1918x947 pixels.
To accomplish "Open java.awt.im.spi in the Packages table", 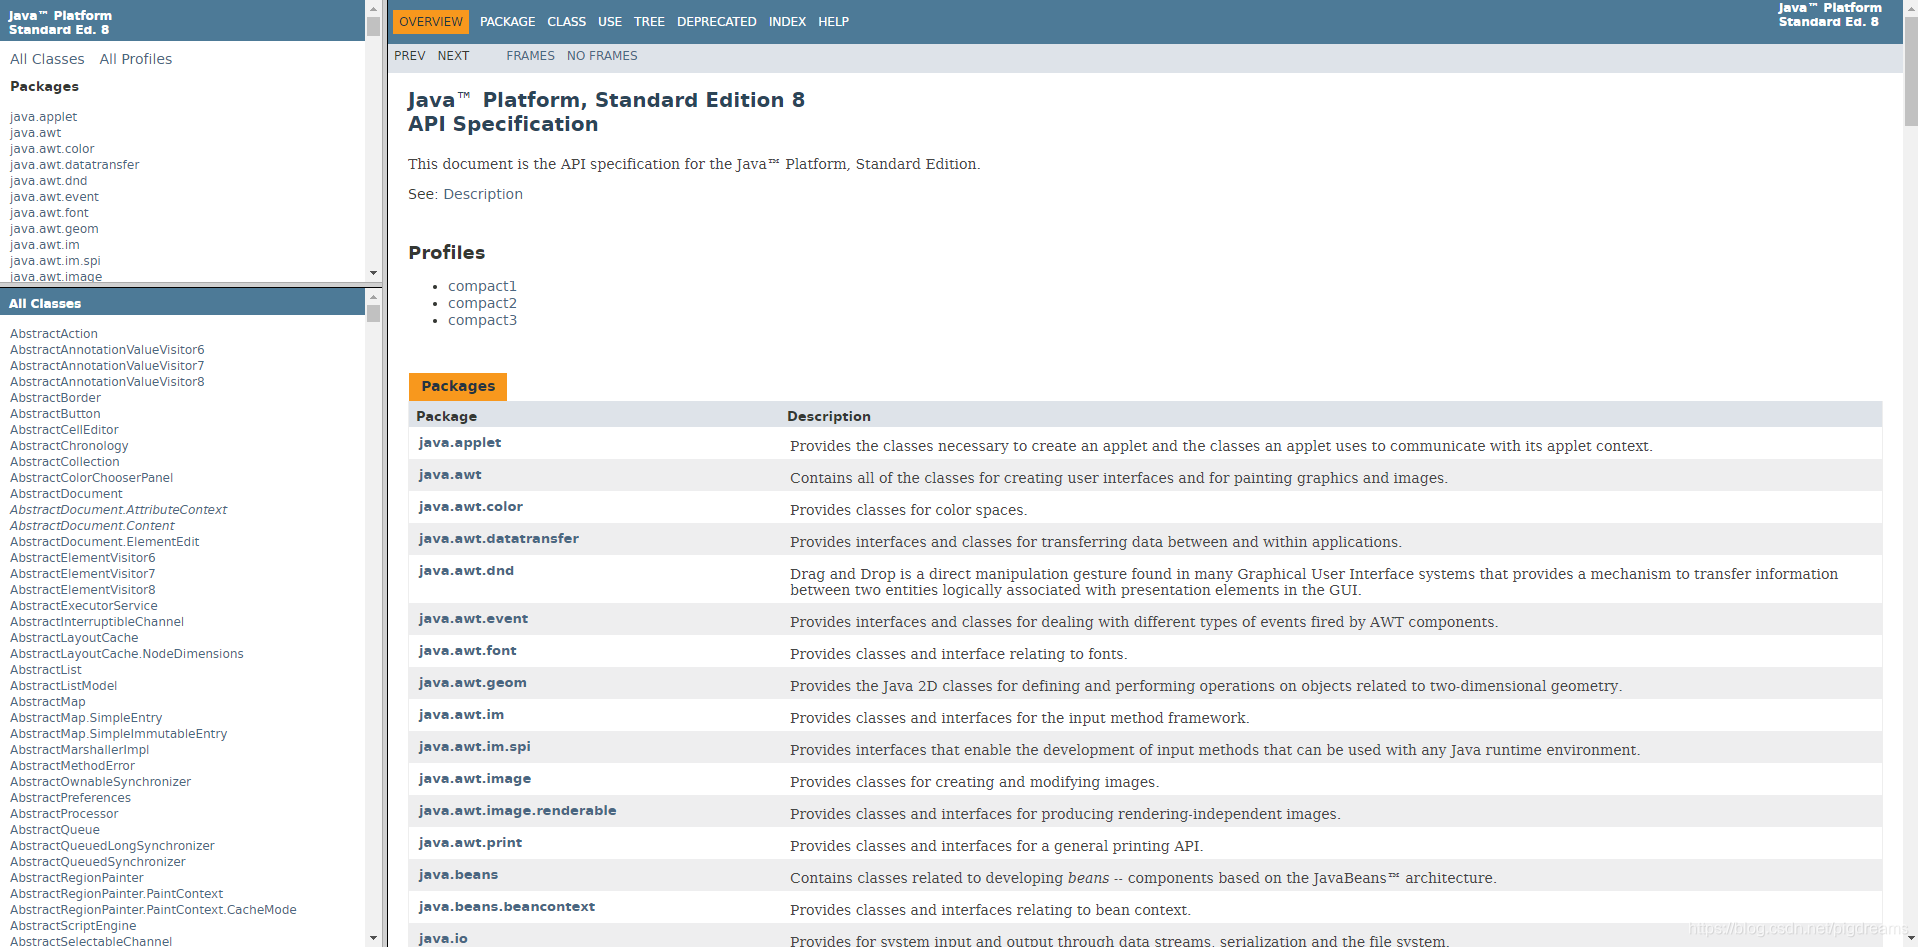I will click(475, 747).
